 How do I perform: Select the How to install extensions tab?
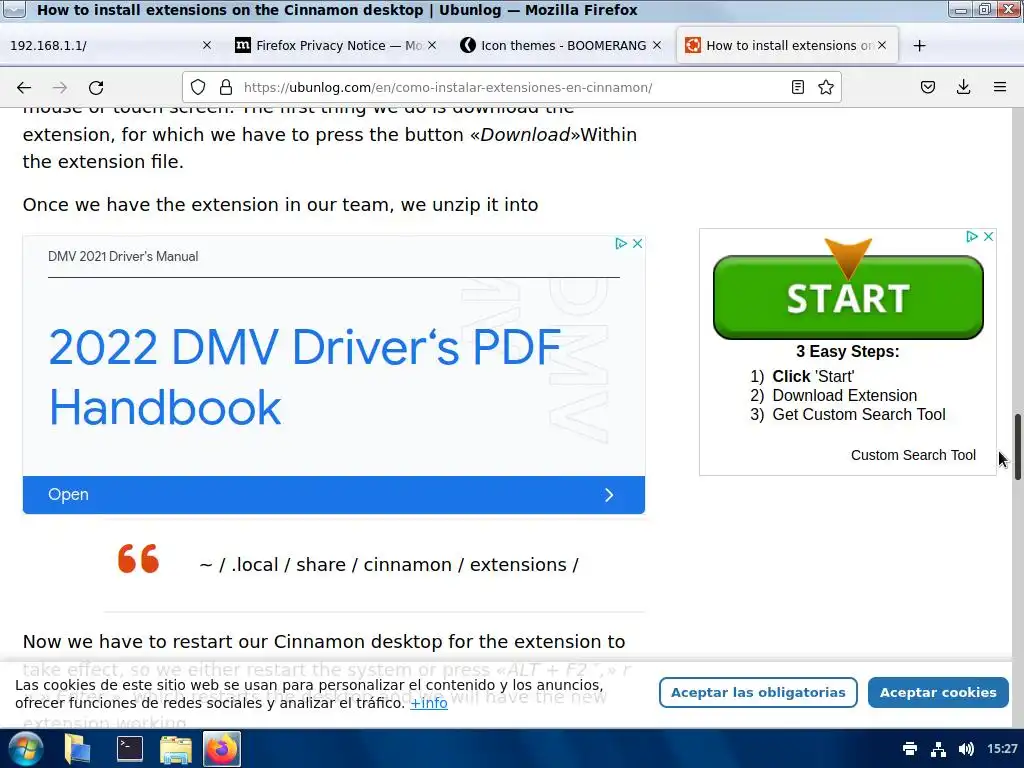click(x=787, y=45)
